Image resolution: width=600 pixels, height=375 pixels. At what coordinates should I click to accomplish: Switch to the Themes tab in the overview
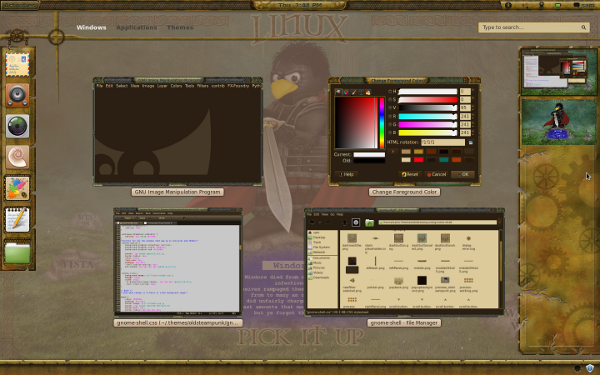pyautogui.click(x=180, y=28)
